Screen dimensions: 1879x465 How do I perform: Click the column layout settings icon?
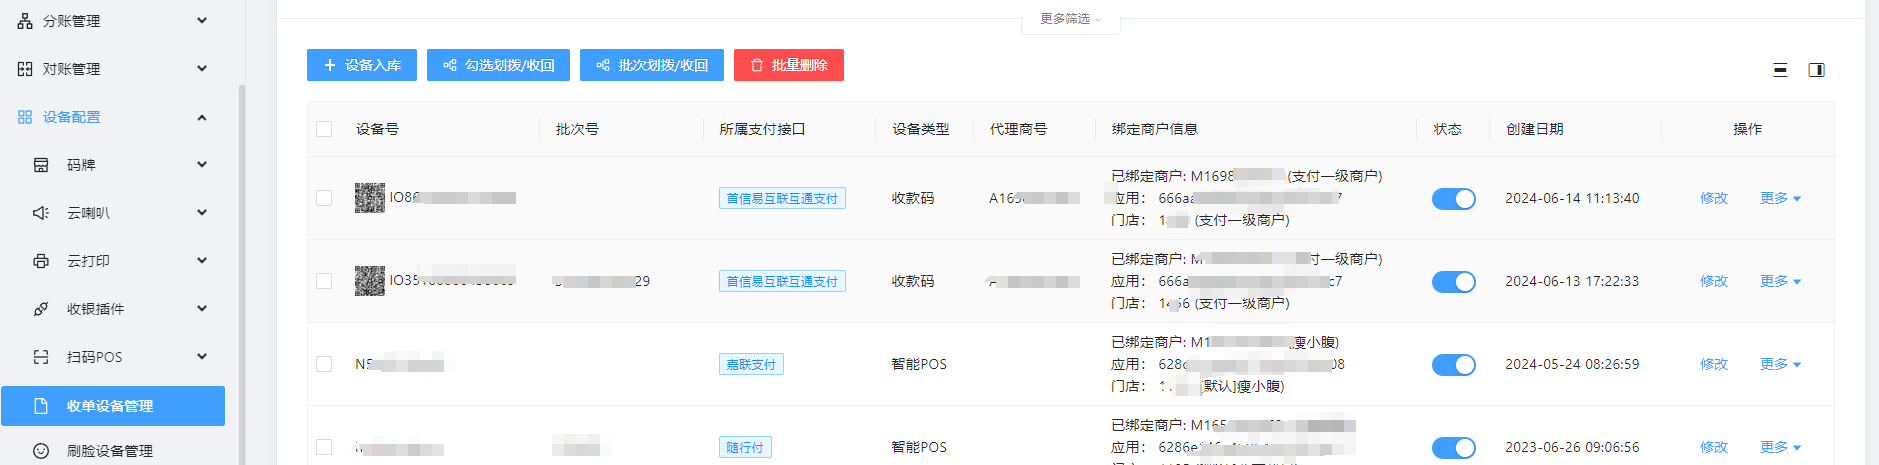click(1816, 70)
